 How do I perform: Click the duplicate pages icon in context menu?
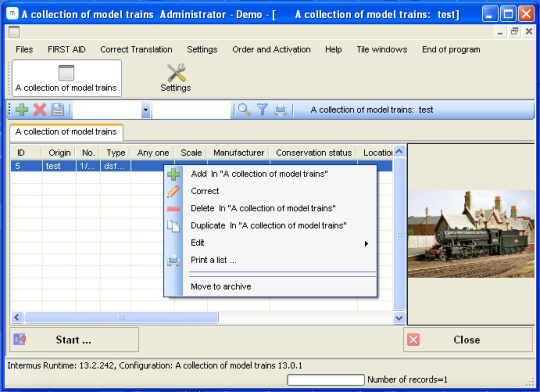[x=173, y=226]
